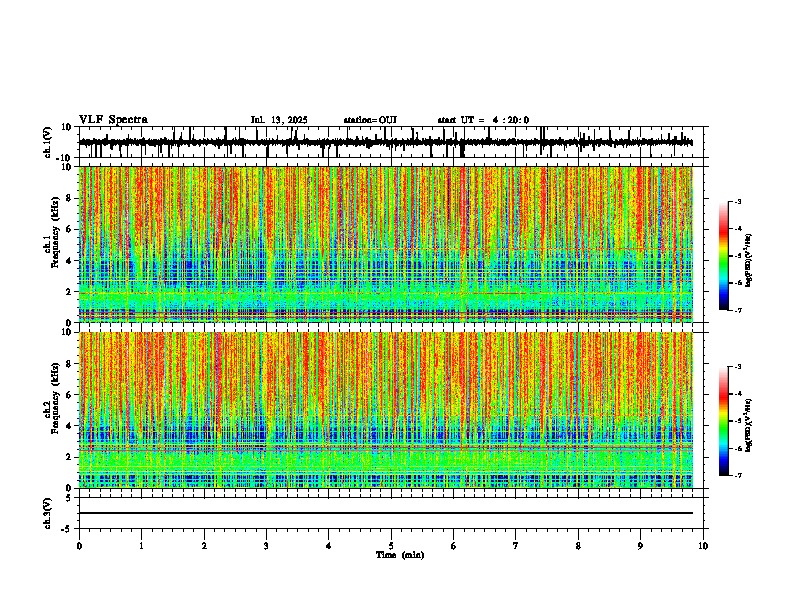Click the "-7" label on ch.1 color scale

click(738, 310)
